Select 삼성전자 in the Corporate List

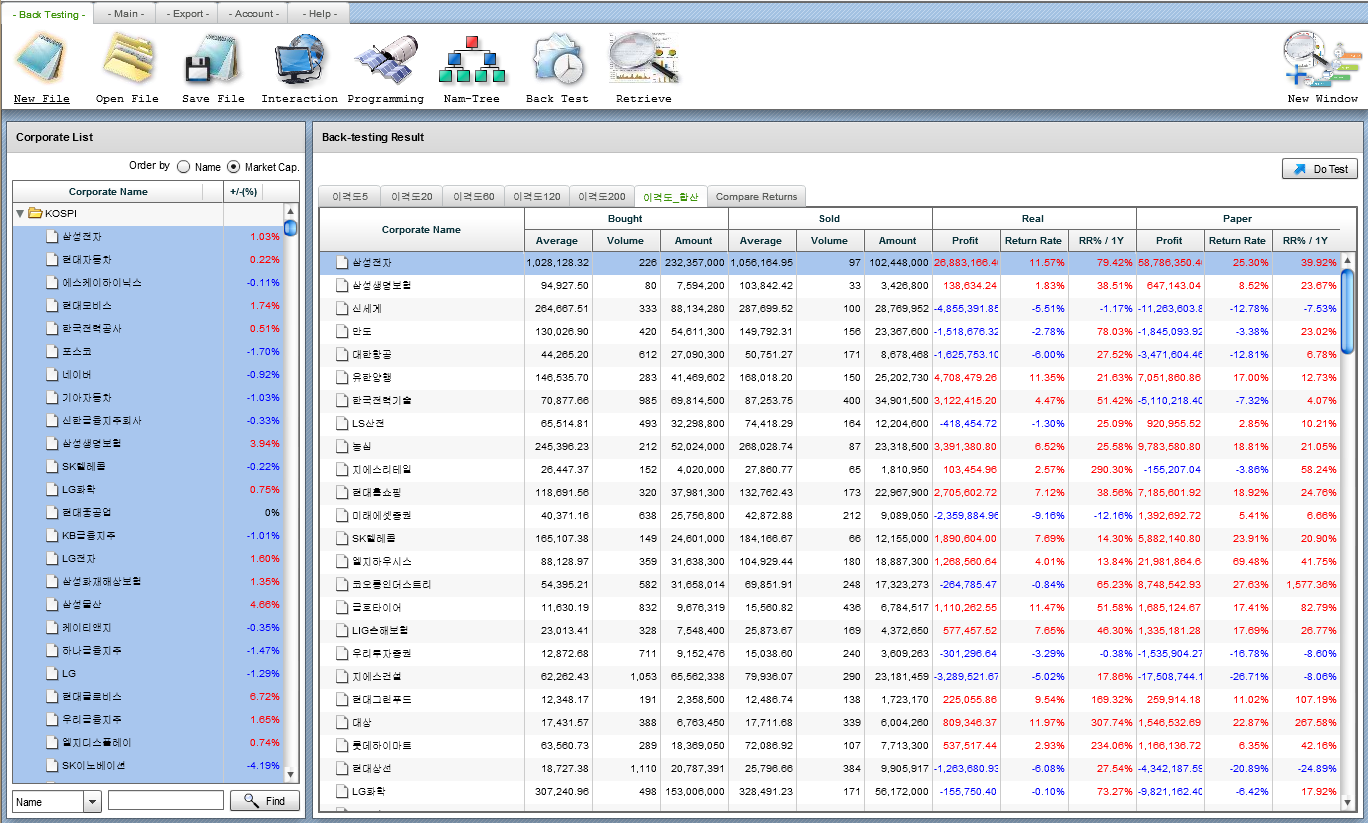80,236
